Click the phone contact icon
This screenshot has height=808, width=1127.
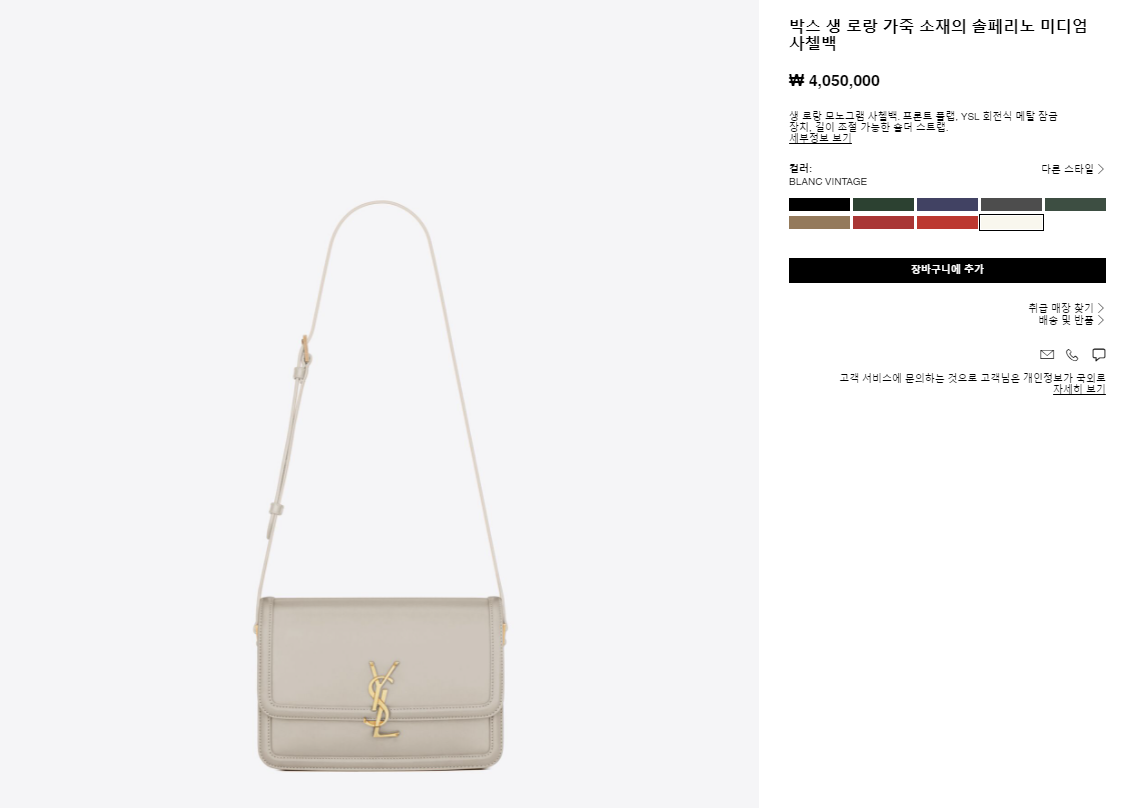1072,354
